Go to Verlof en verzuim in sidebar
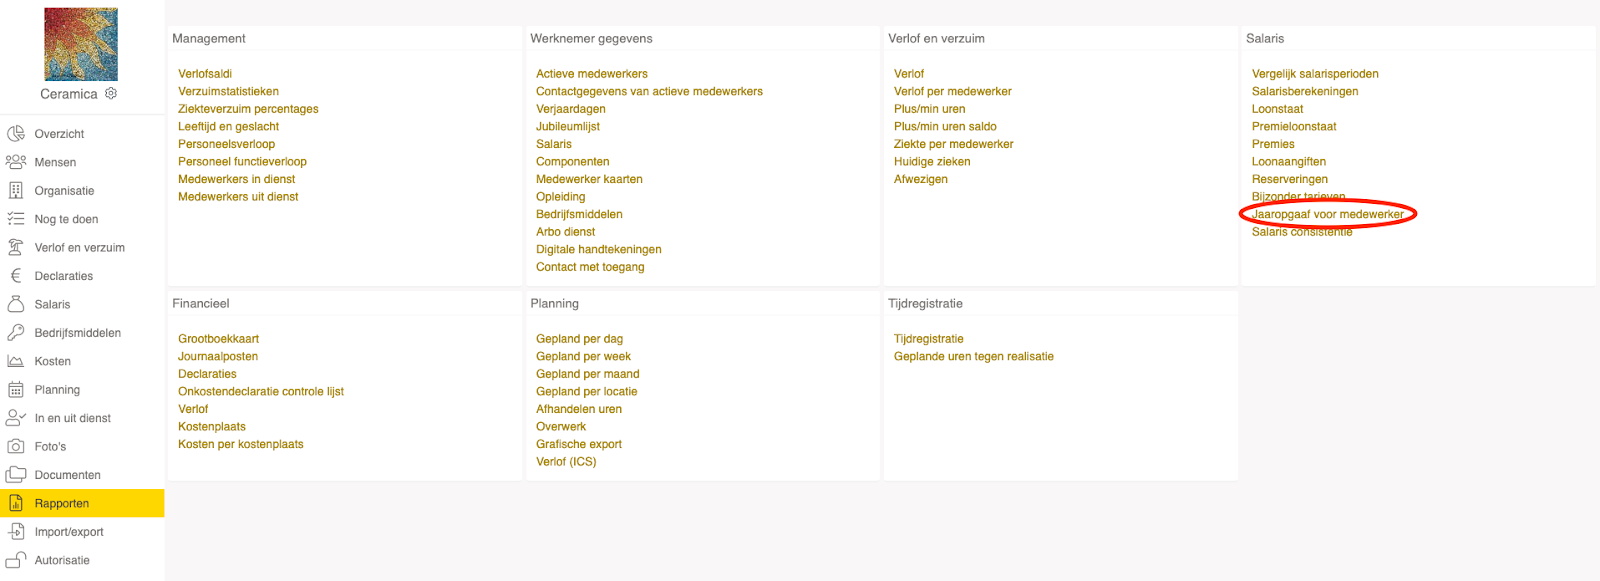Screen dimensions: 1600x581 79,248
